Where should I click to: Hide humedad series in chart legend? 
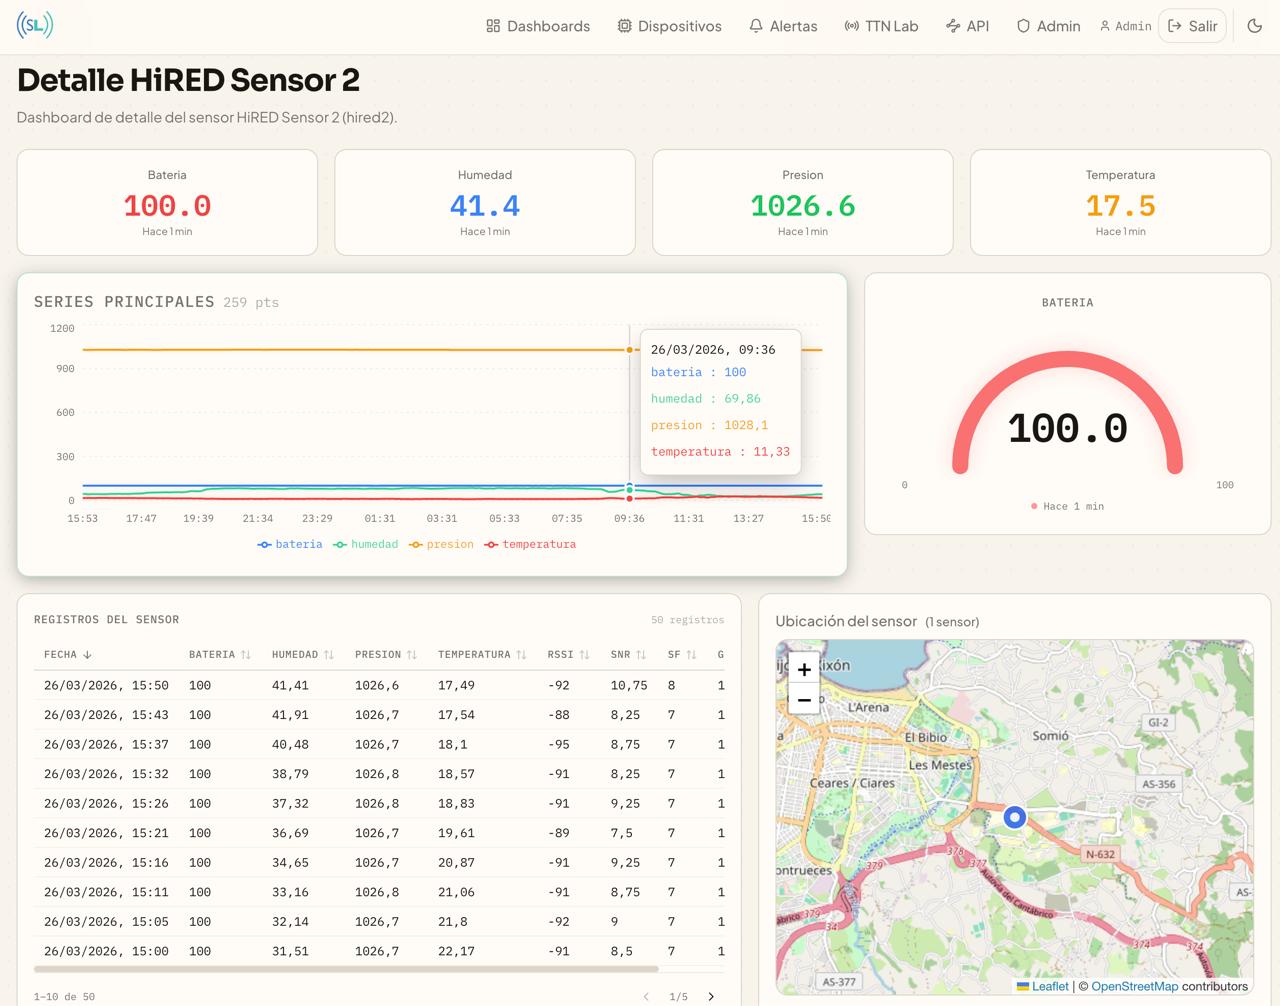[366, 544]
